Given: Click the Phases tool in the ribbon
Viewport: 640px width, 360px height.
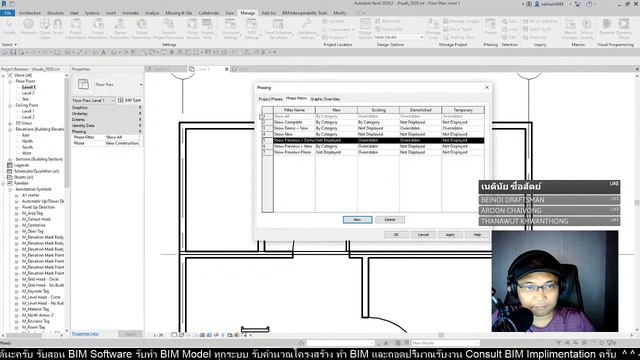Looking at the screenshot, I should (491, 28).
